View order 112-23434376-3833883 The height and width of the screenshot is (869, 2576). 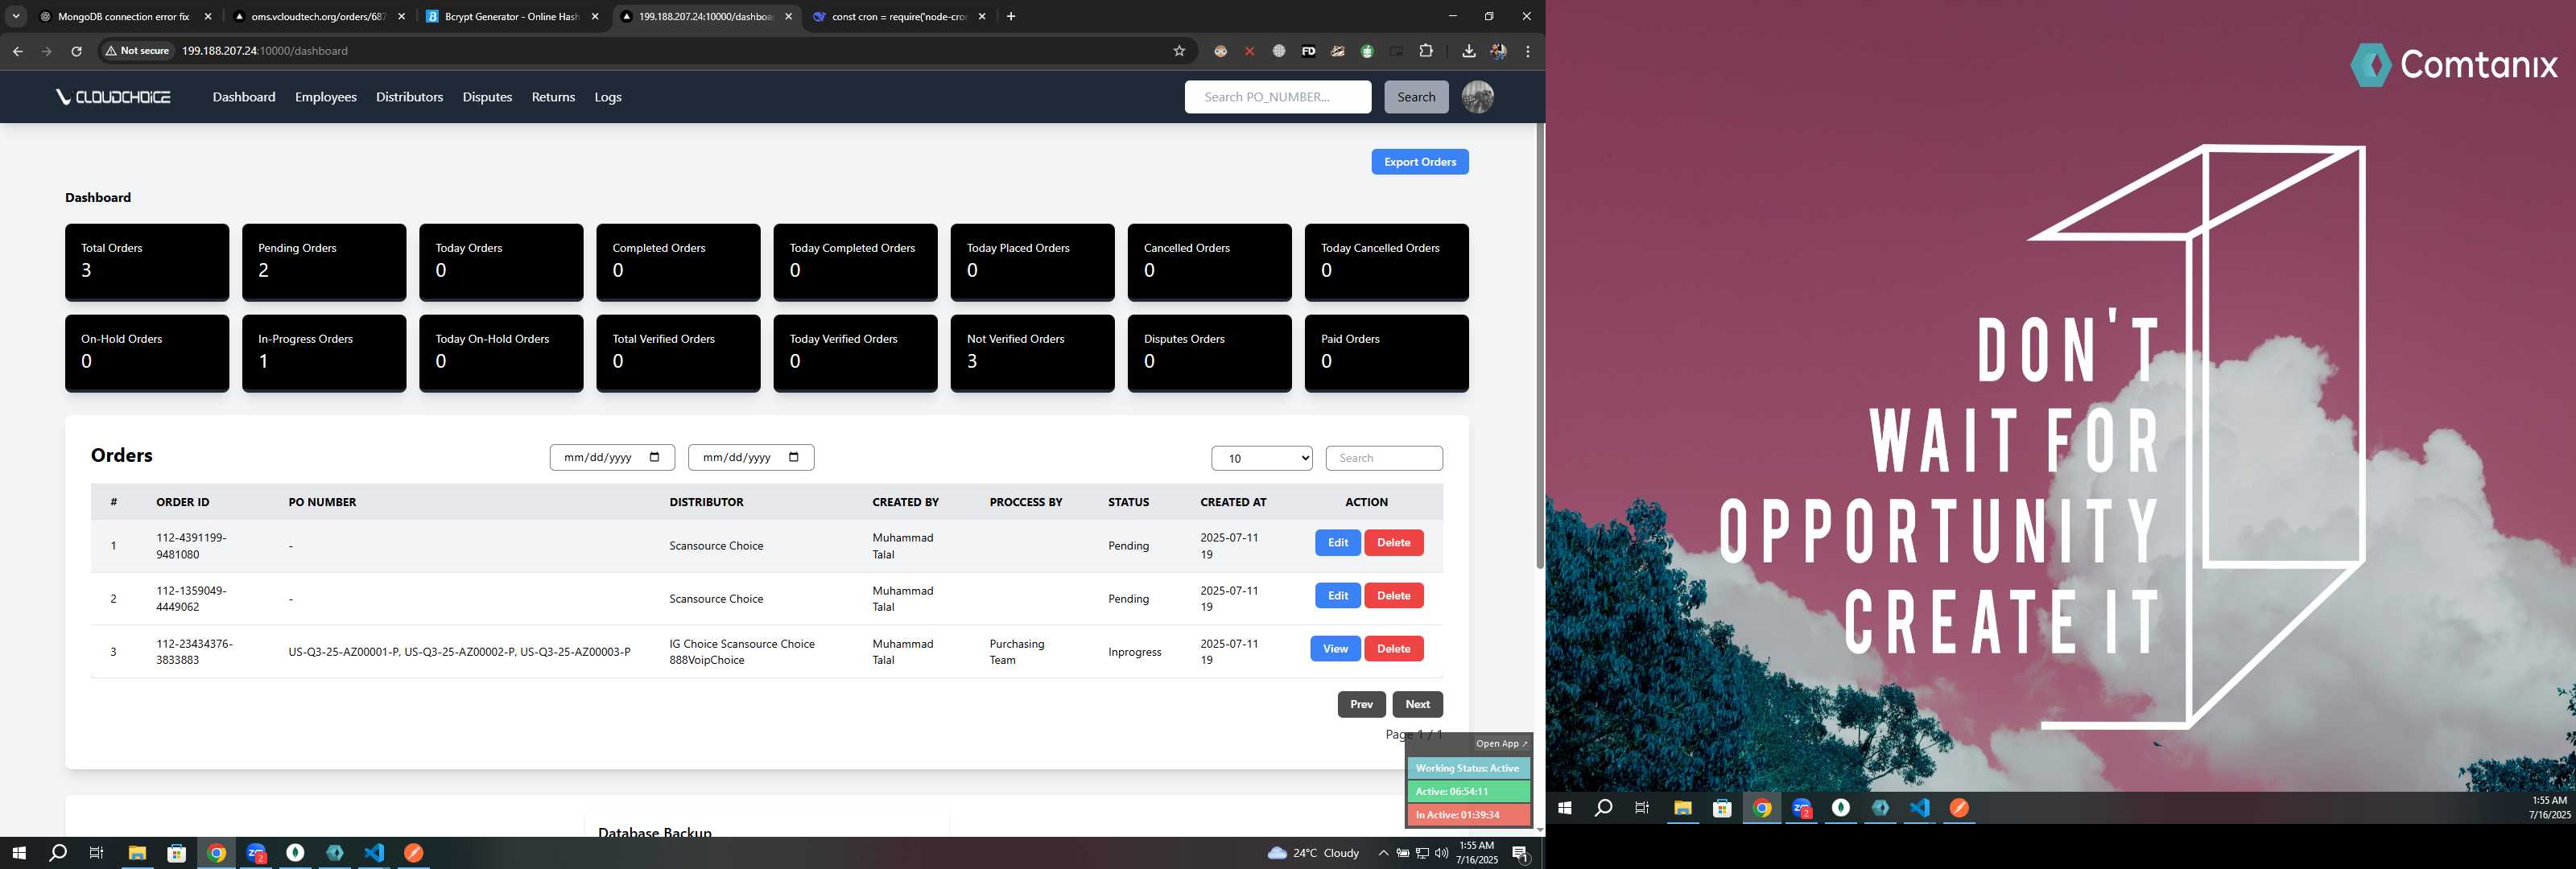coord(1335,649)
